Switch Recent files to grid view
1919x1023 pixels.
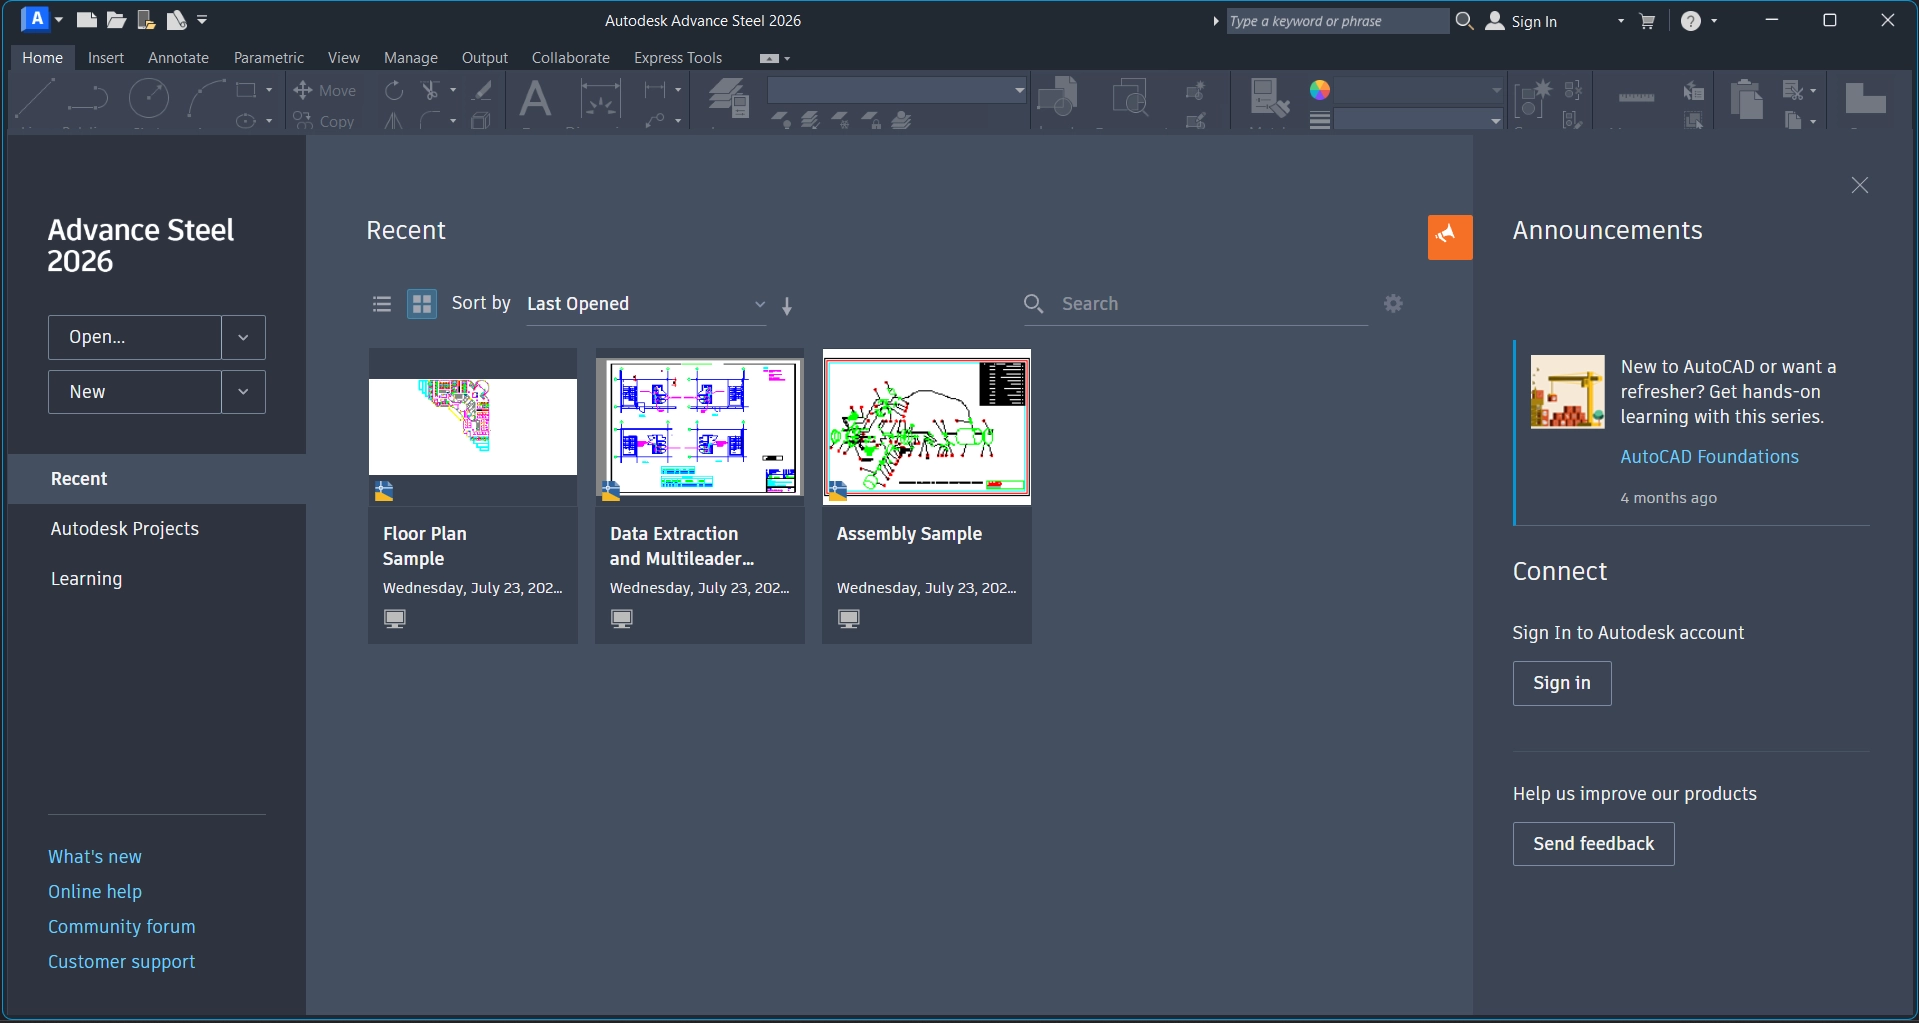(422, 304)
